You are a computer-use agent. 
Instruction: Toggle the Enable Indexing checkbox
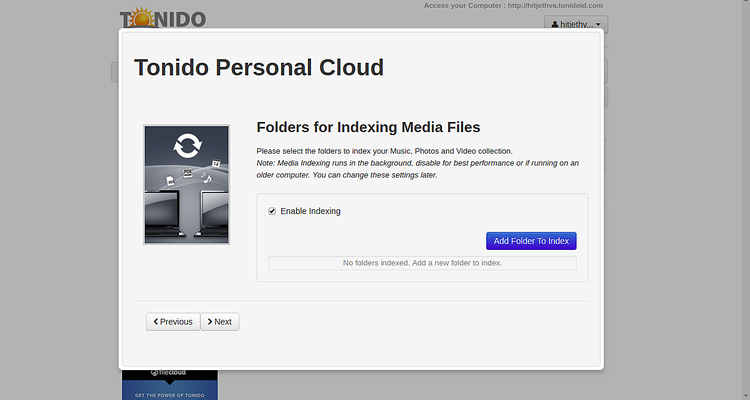(272, 211)
